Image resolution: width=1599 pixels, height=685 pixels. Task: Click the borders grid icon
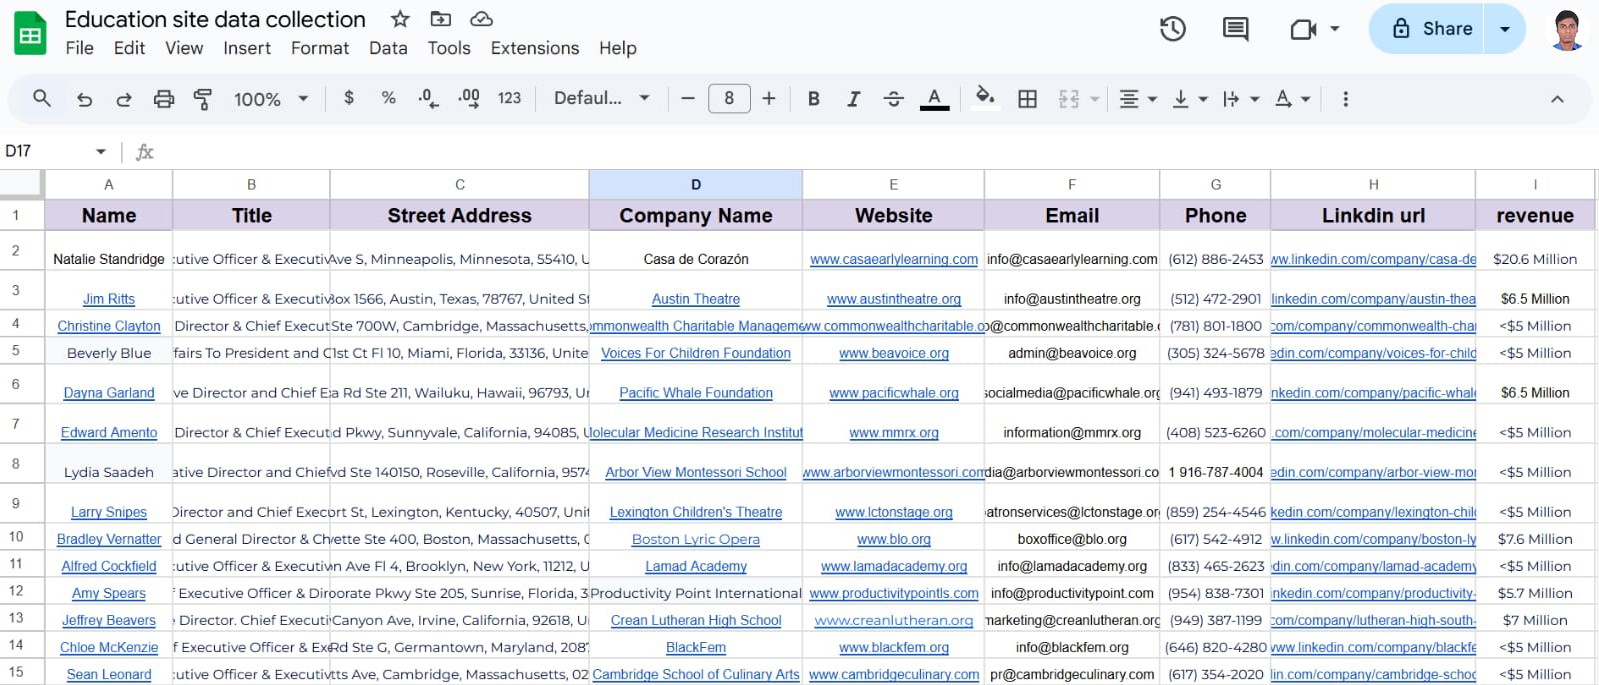pos(1027,99)
